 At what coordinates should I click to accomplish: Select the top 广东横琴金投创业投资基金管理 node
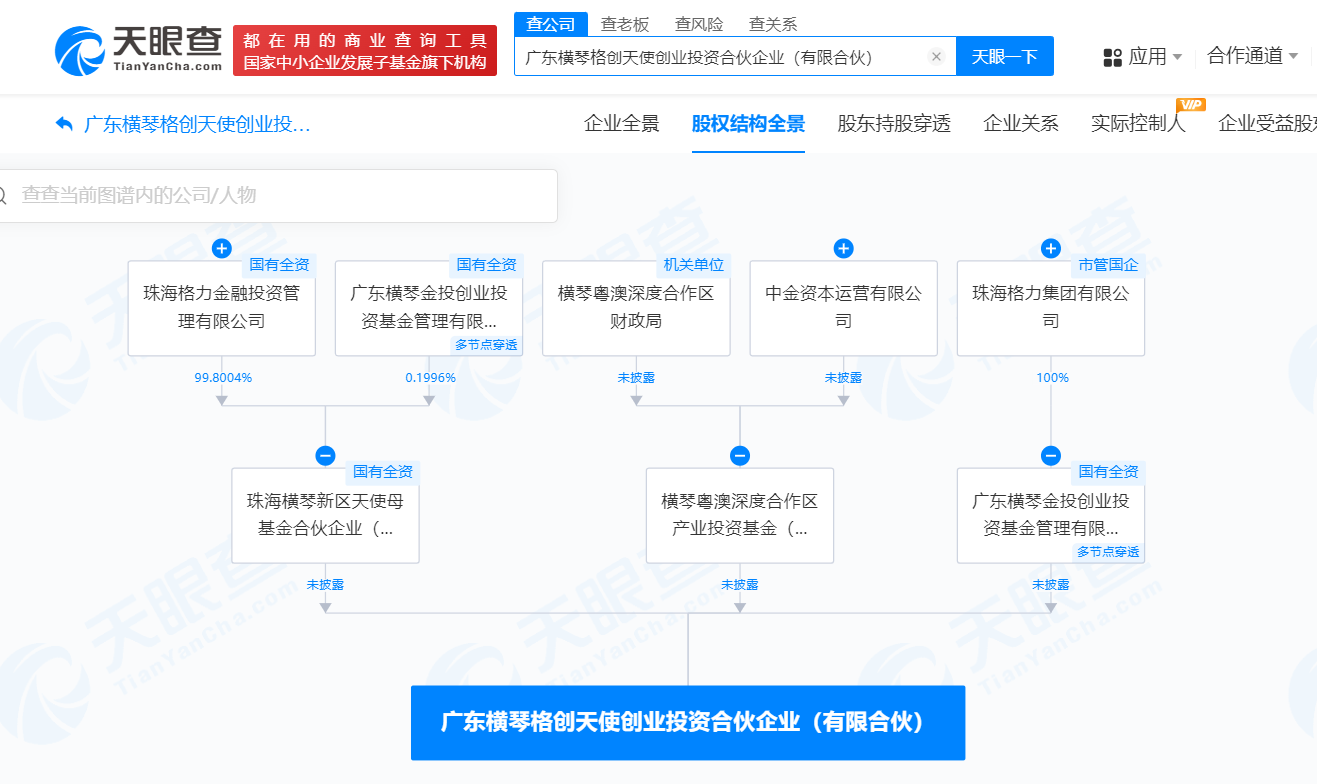pyautogui.click(x=429, y=308)
